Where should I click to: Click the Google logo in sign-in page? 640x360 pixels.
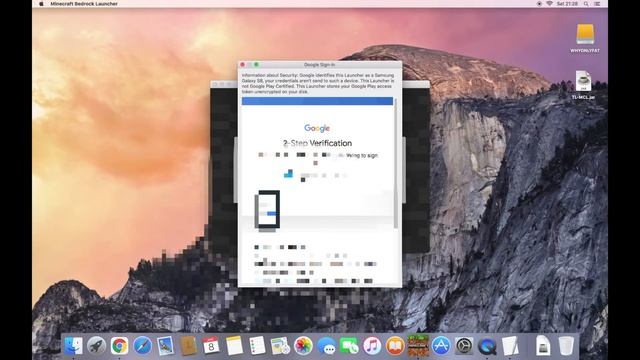coord(317,128)
